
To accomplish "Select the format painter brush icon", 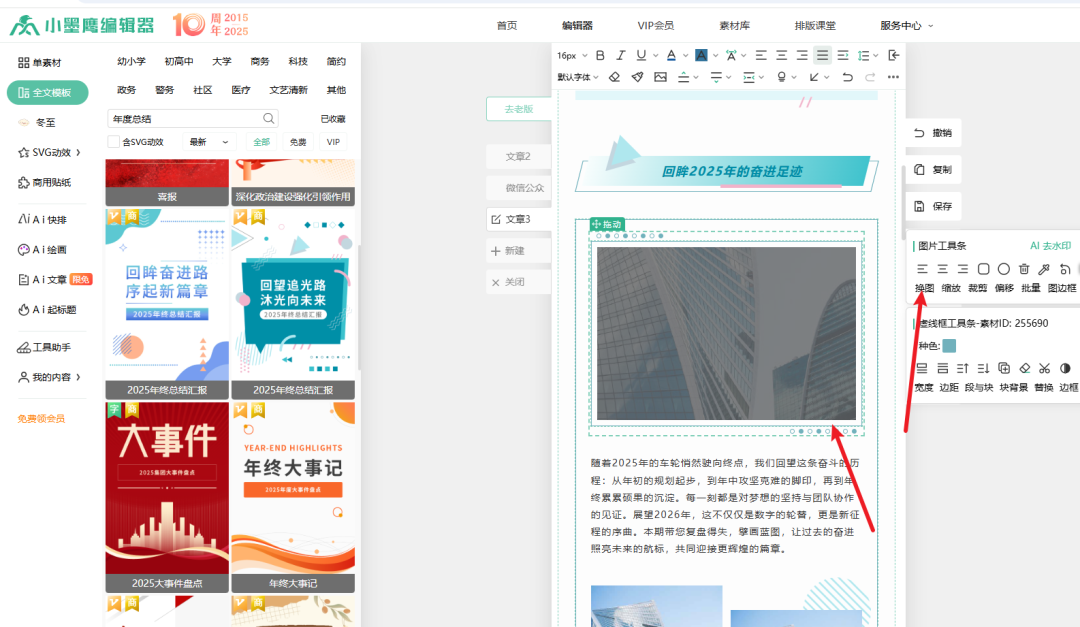I will (638, 77).
